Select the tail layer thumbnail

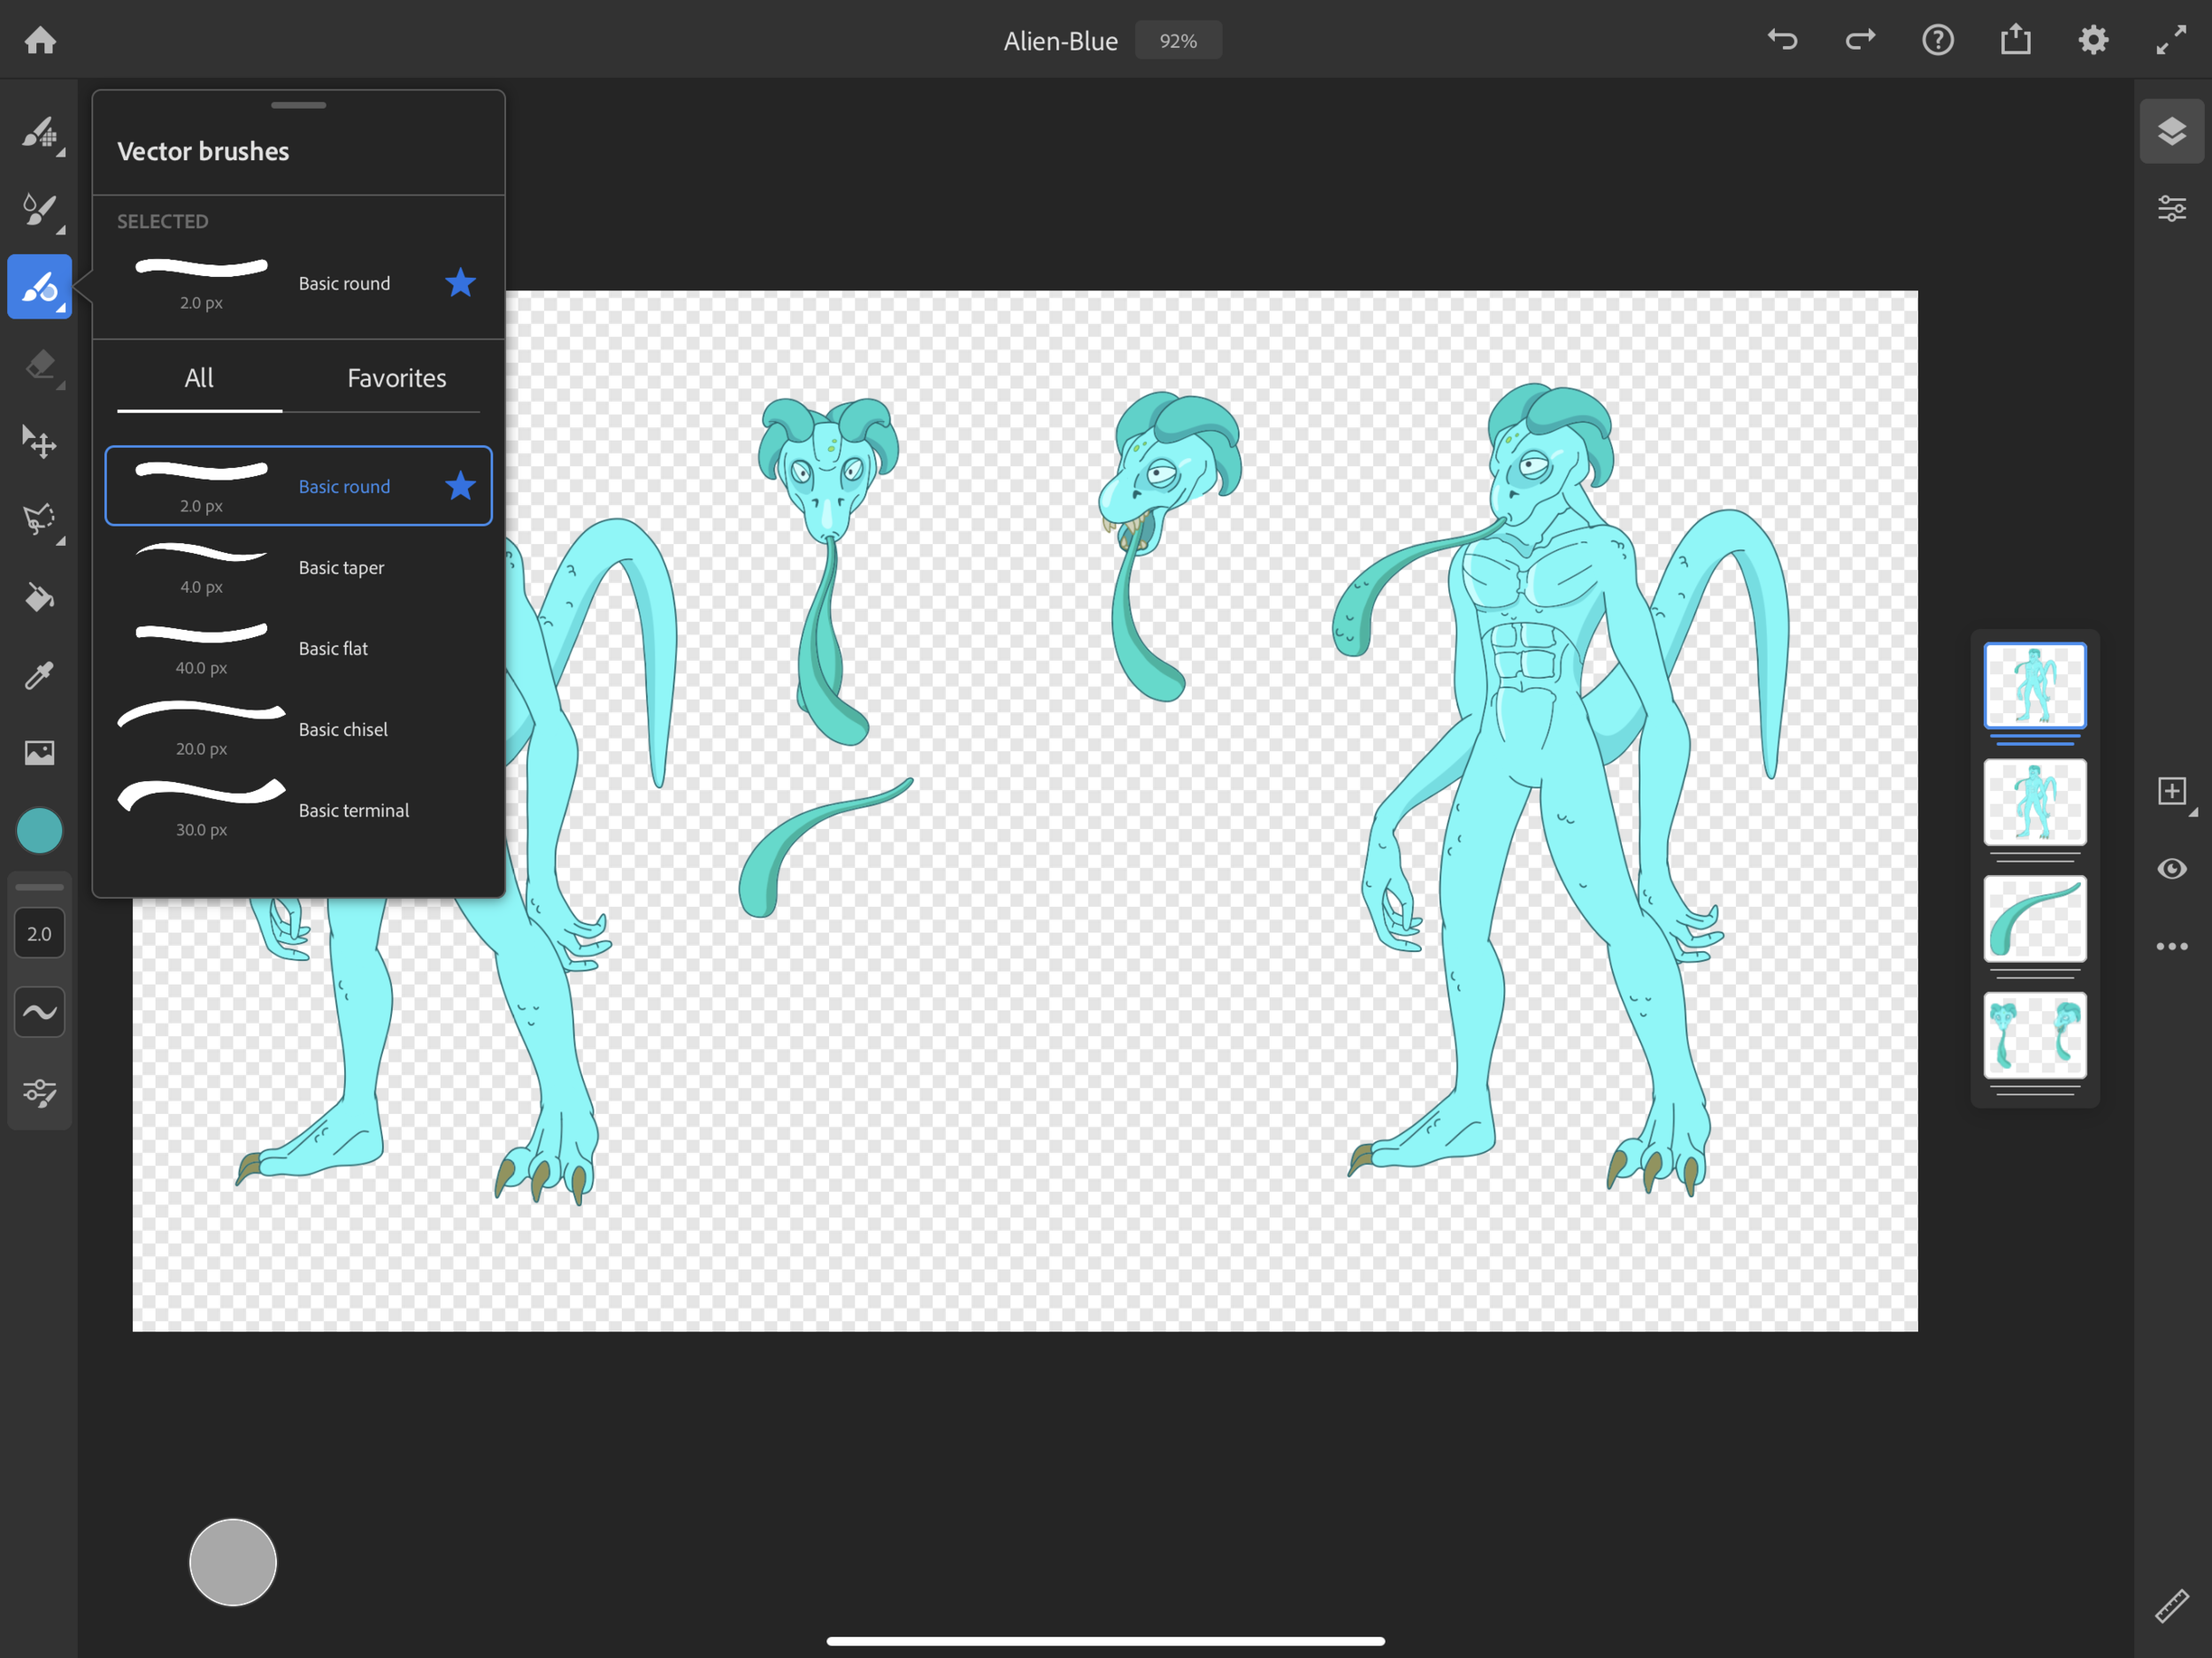[2034, 918]
